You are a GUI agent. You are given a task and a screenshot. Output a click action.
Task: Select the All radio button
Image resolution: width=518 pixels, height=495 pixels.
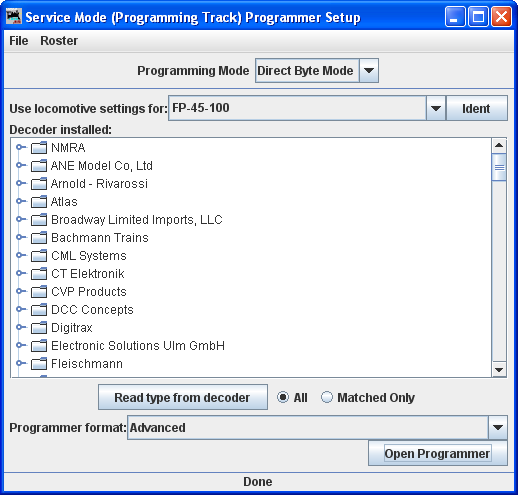point(283,397)
